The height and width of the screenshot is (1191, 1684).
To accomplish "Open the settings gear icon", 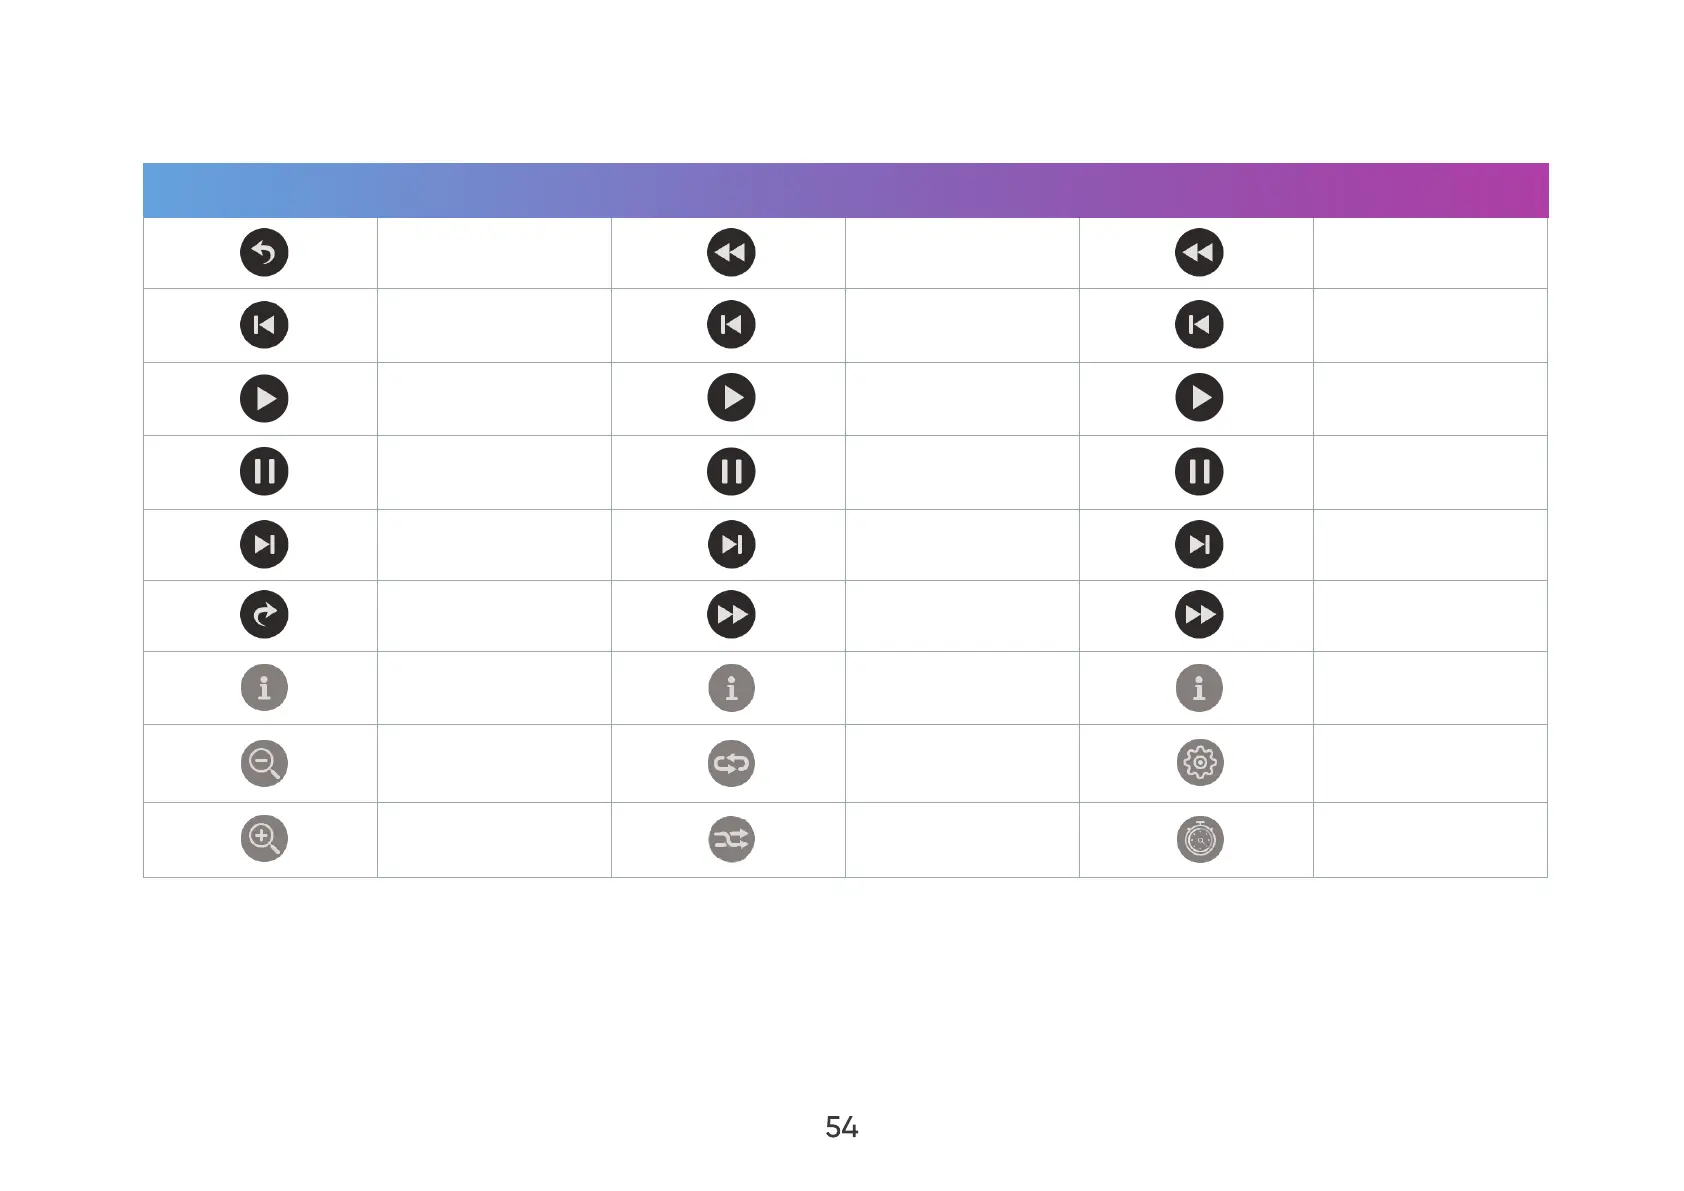I will (1199, 763).
